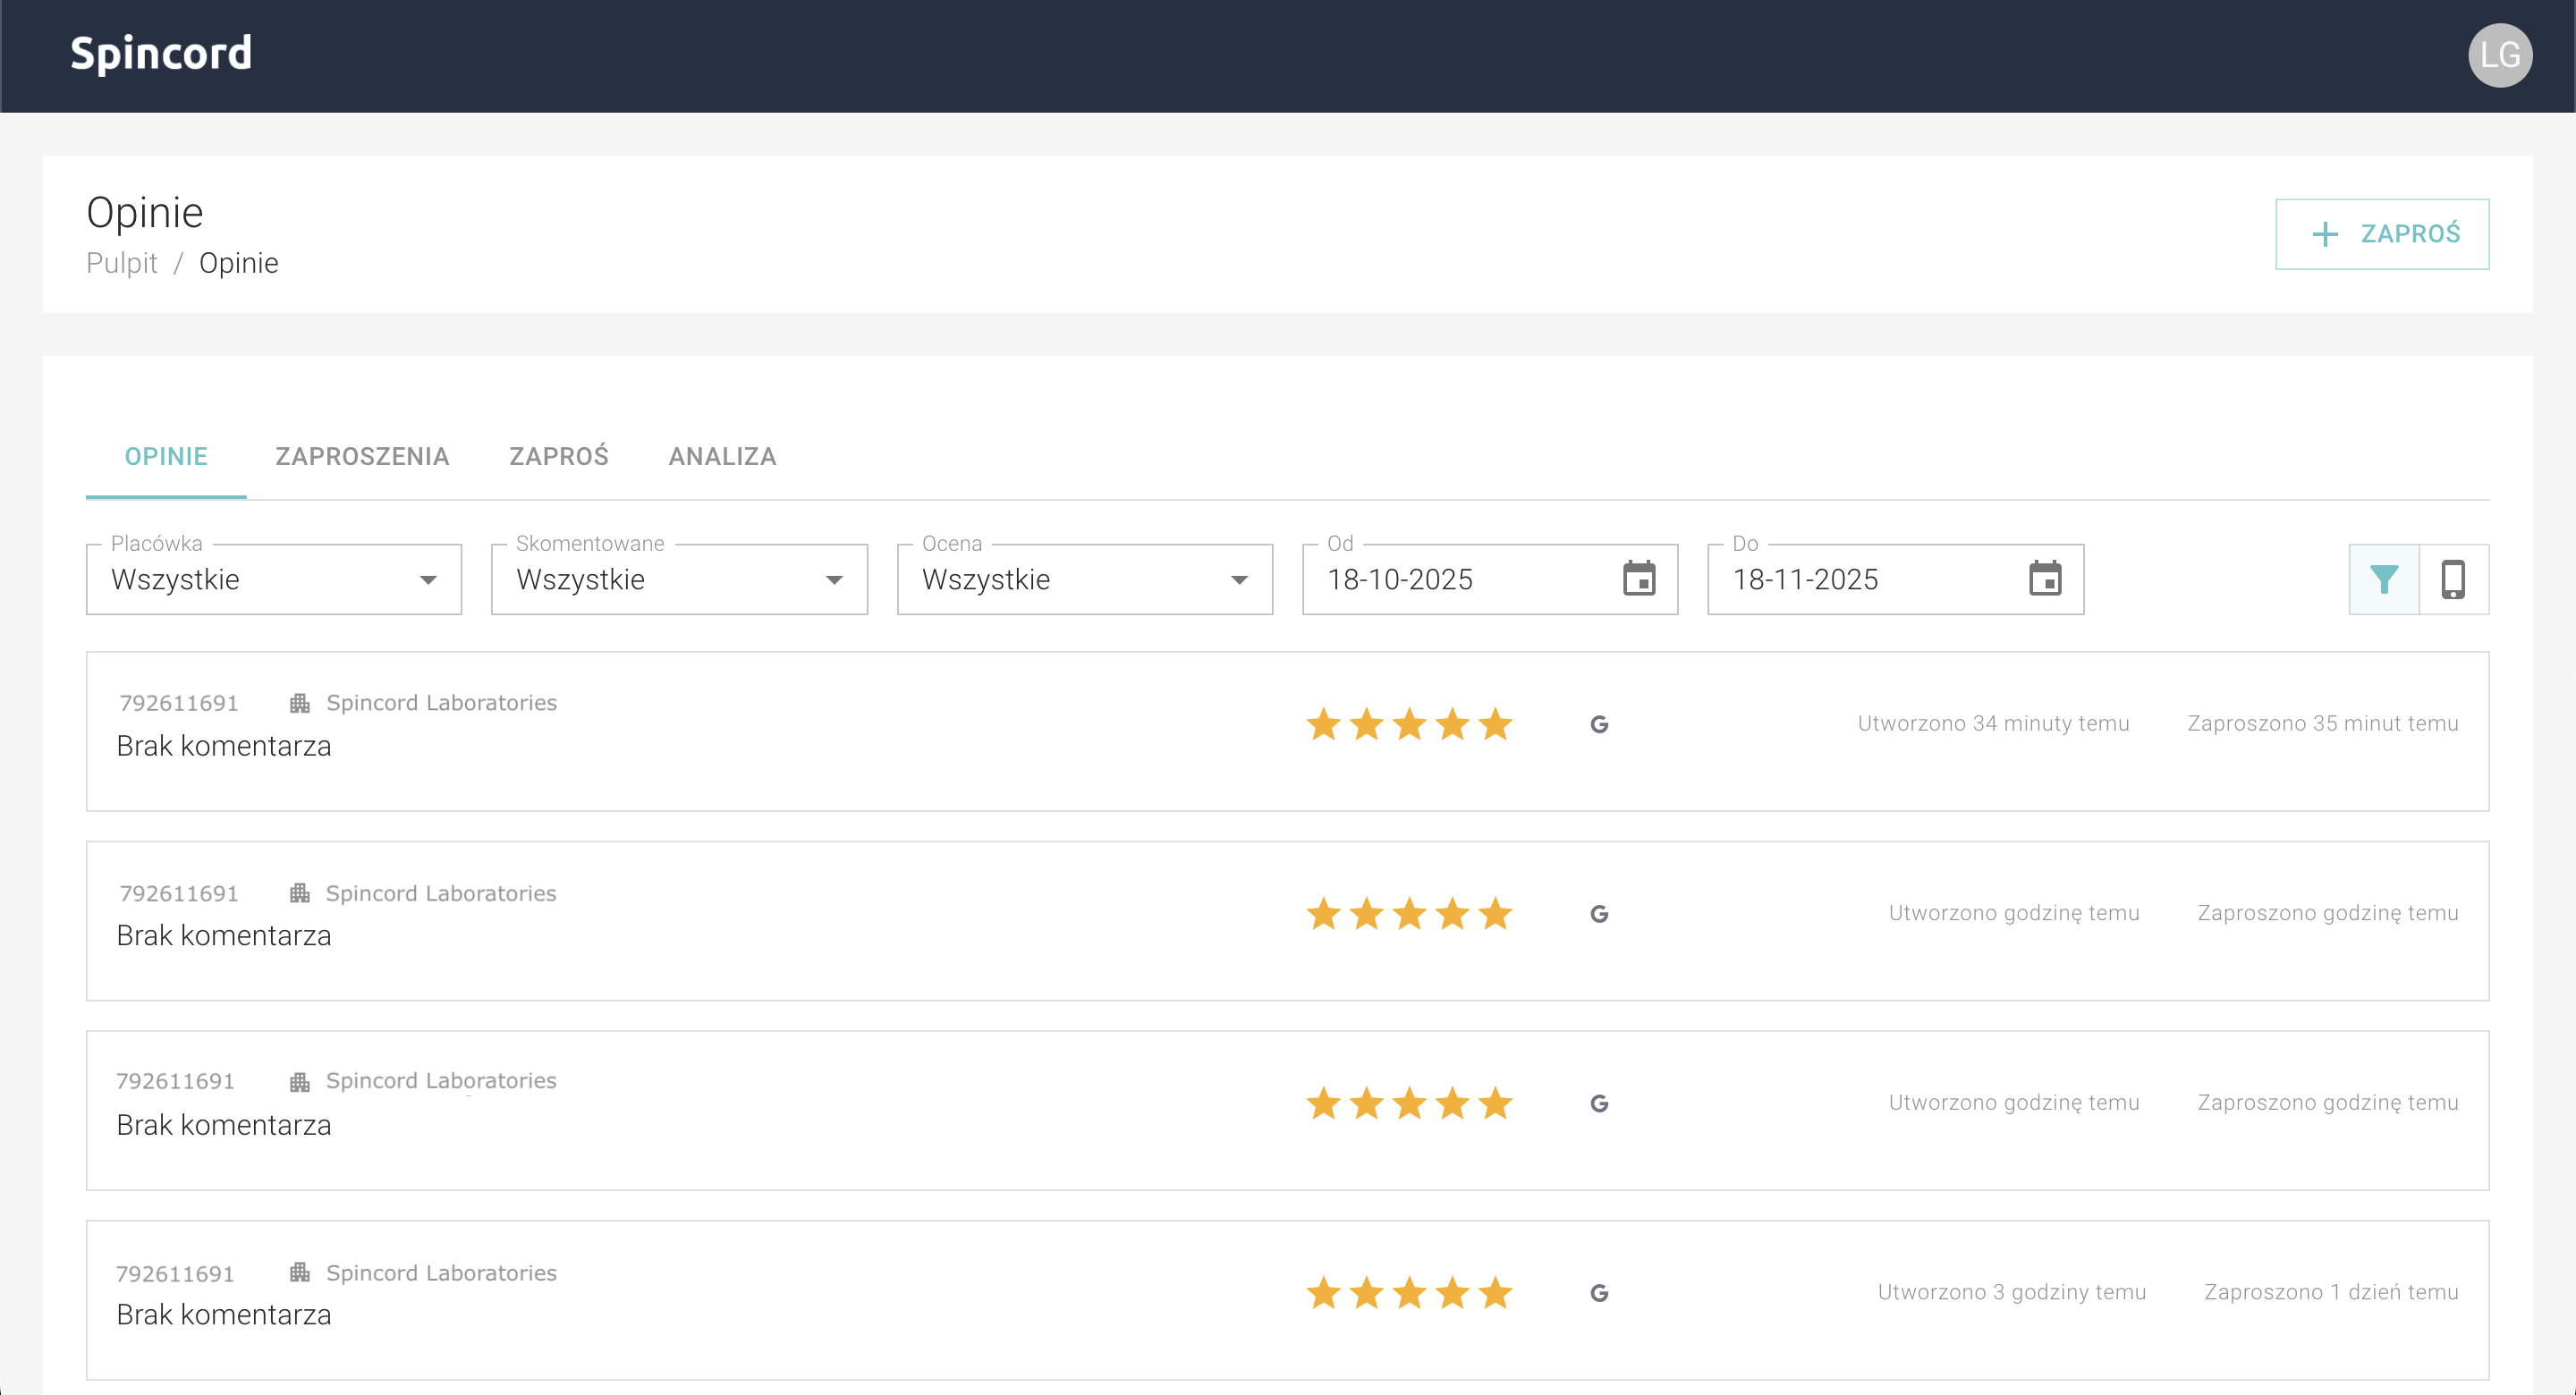Select the ZAPROŚ tab
The height and width of the screenshot is (1395, 2576).
click(x=559, y=457)
